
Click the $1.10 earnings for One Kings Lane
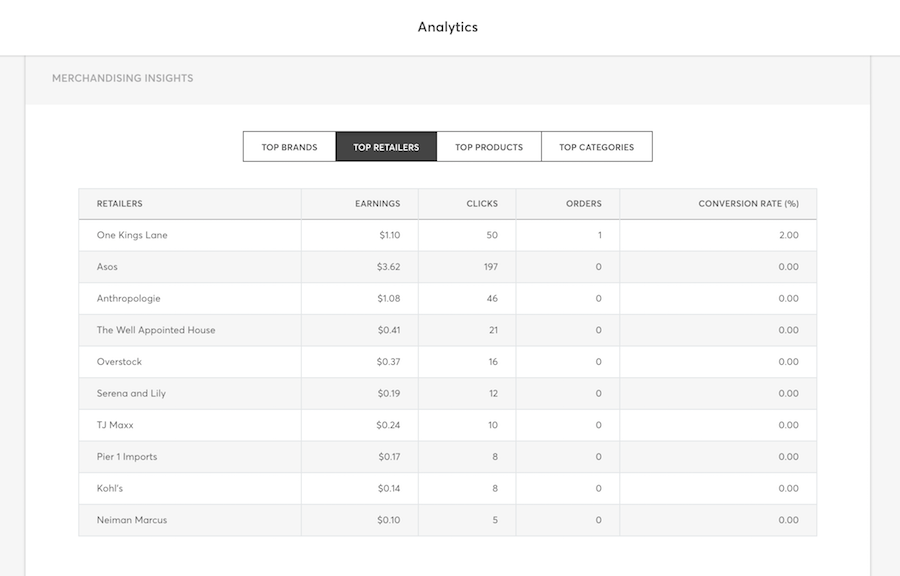coord(390,235)
